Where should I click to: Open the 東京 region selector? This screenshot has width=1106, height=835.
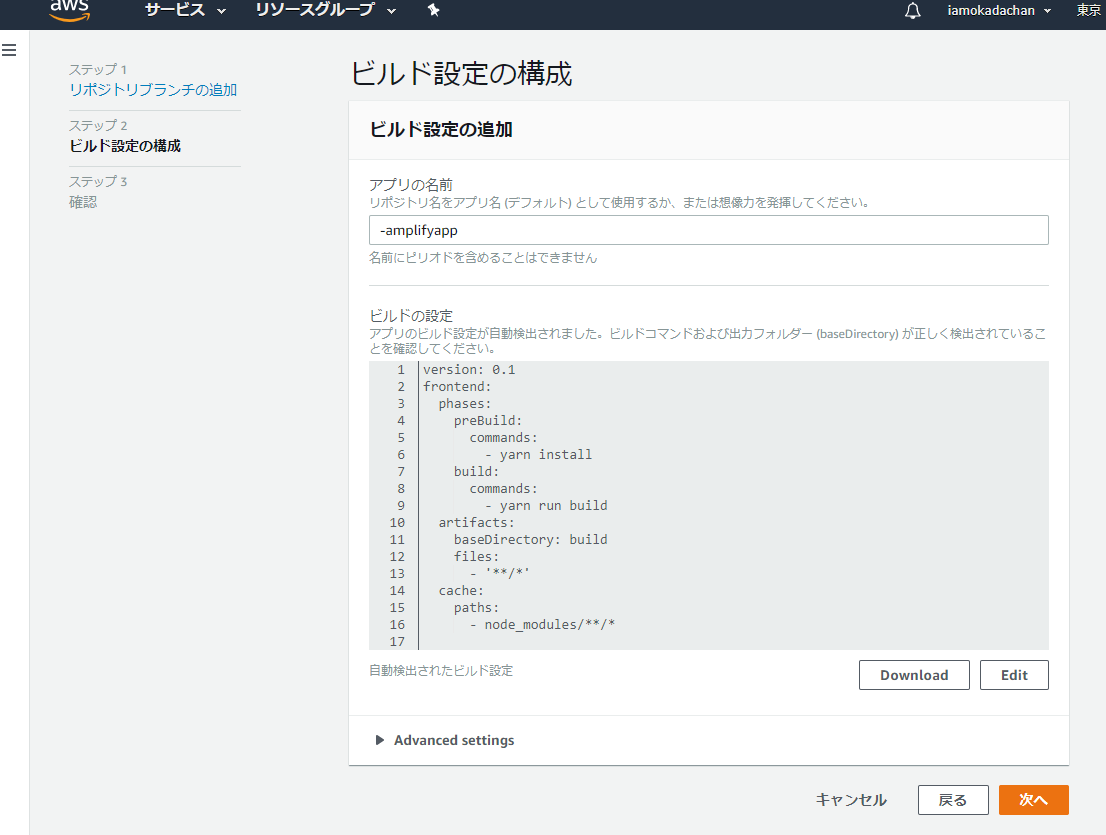click(x=1089, y=11)
